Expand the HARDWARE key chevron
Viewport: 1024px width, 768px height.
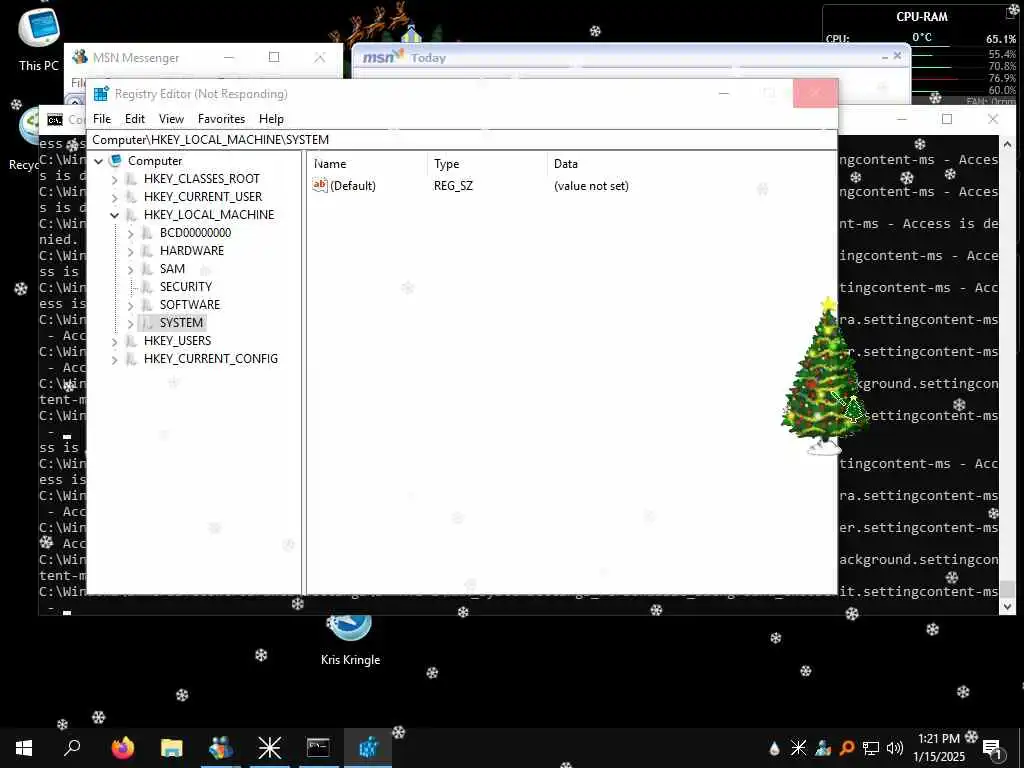click(130, 251)
